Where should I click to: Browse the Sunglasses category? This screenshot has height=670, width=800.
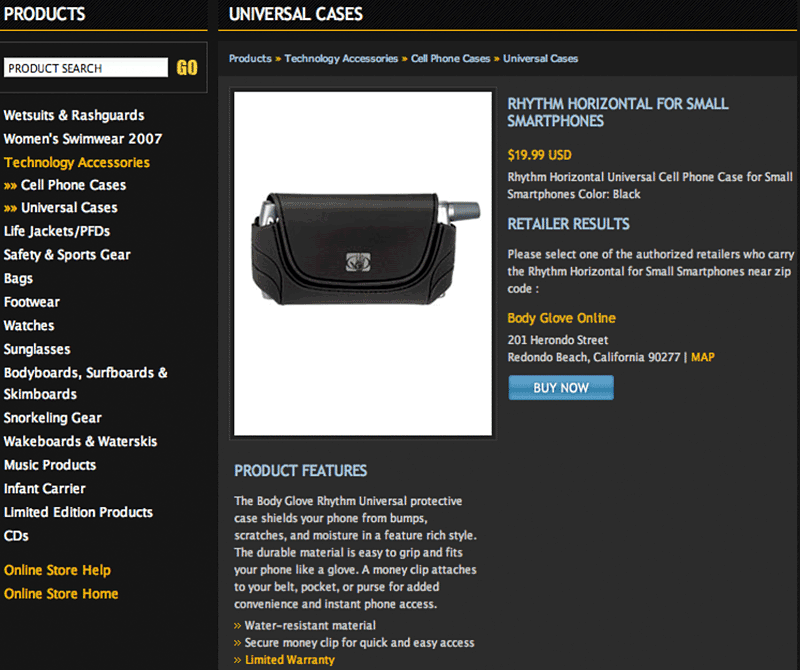coord(37,349)
